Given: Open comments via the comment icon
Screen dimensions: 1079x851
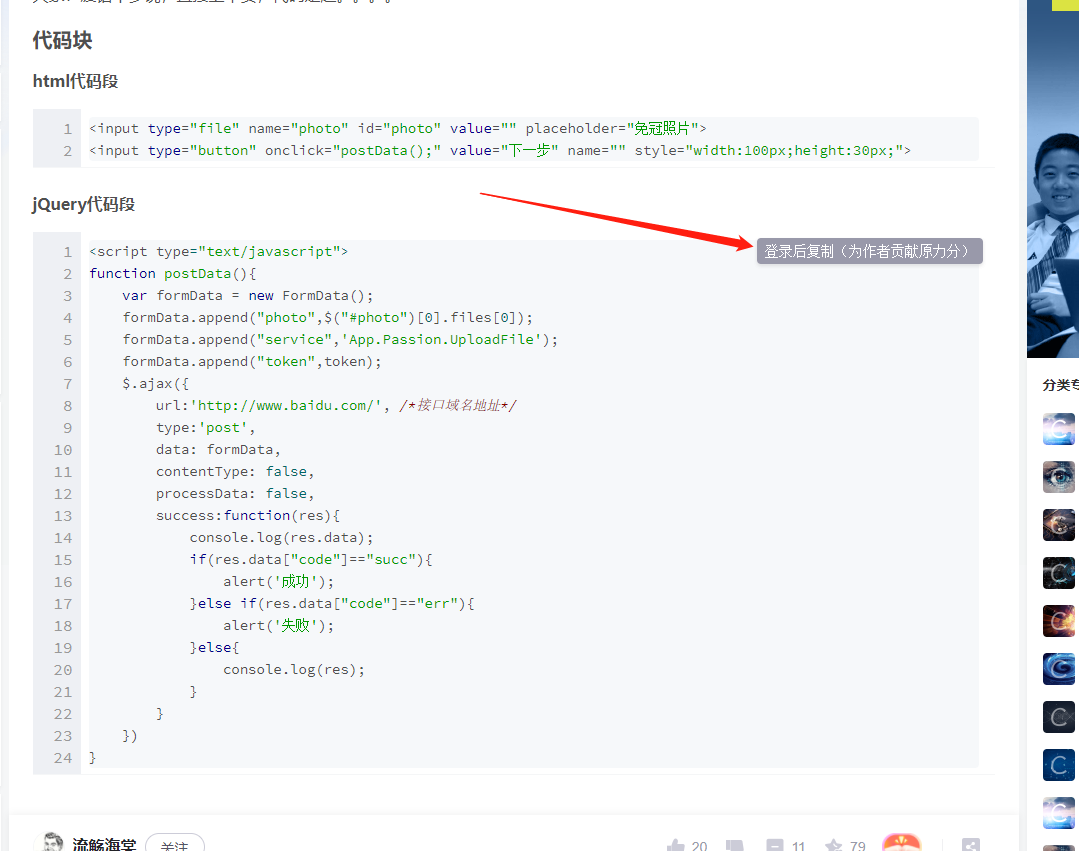Looking at the screenshot, I should point(775,846).
